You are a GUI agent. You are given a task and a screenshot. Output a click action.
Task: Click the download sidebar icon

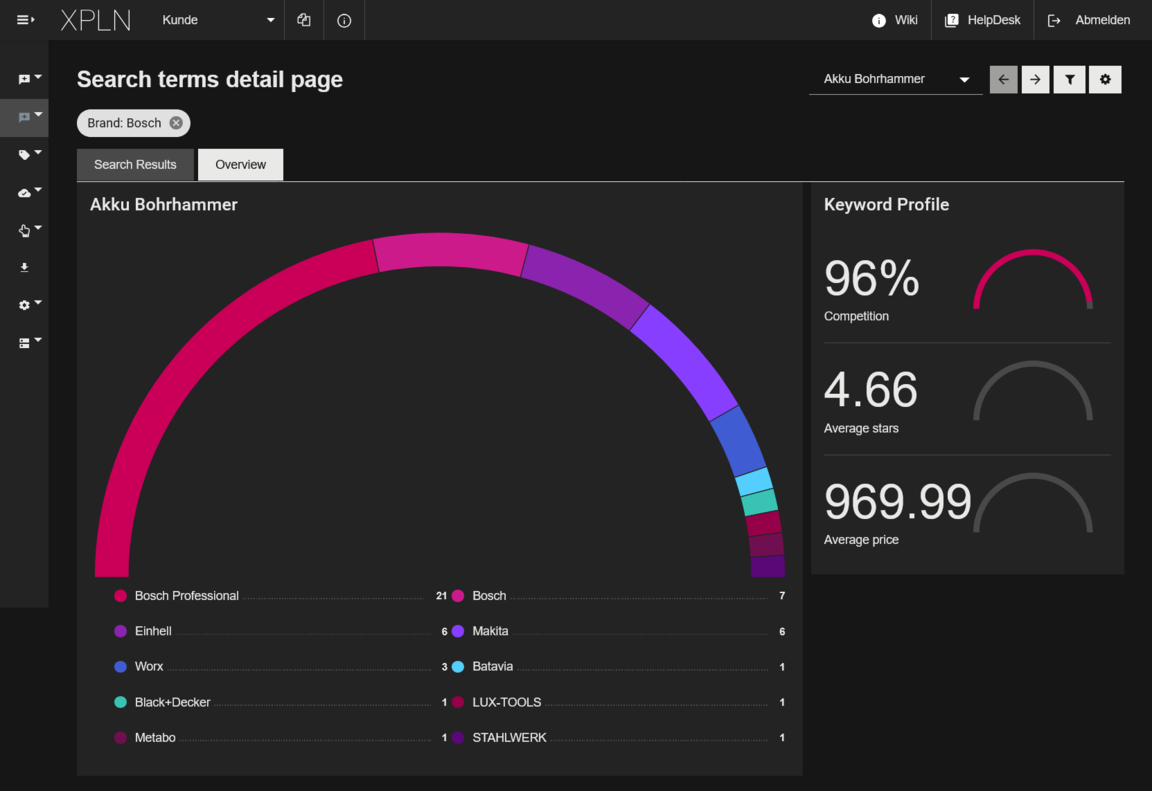click(x=24, y=268)
